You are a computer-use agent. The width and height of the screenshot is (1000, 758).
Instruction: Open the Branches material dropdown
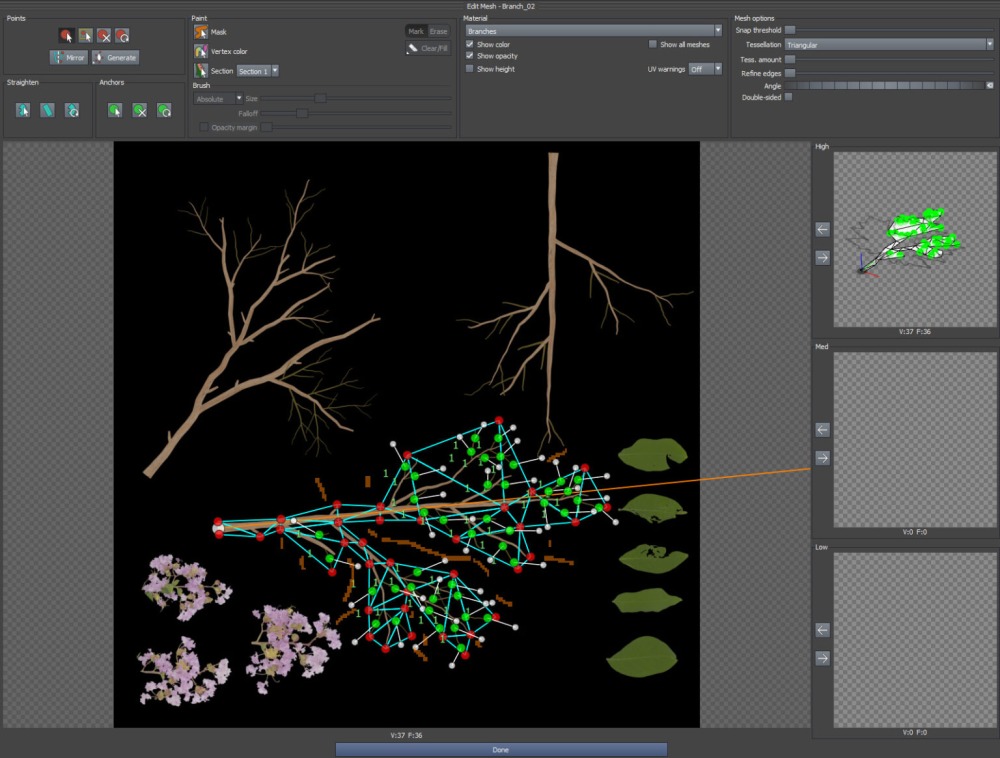pyautogui.click(x=594, y=31)
